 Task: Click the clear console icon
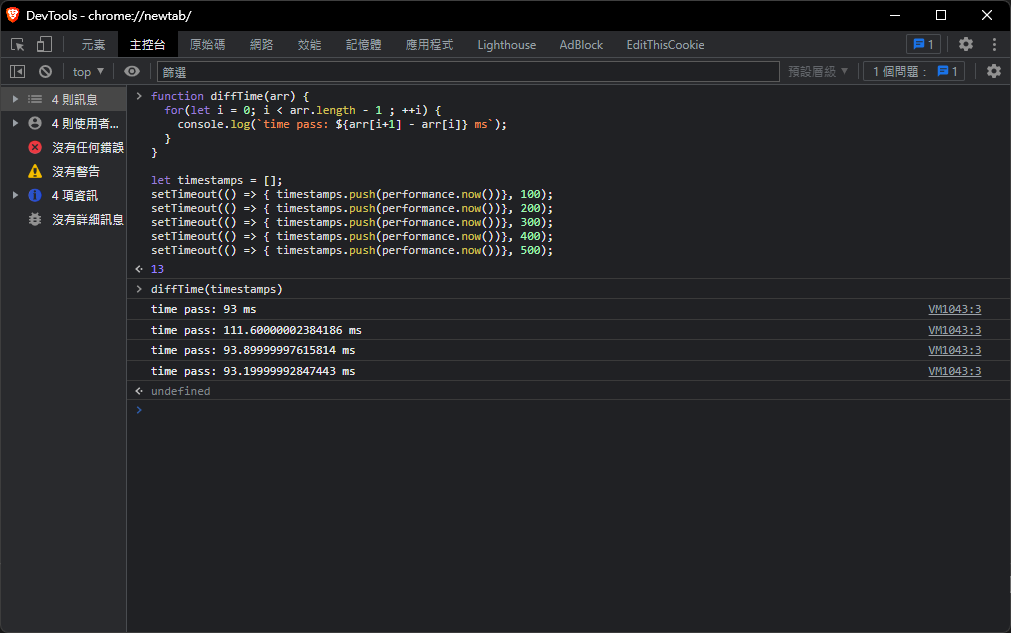(45, 72)
